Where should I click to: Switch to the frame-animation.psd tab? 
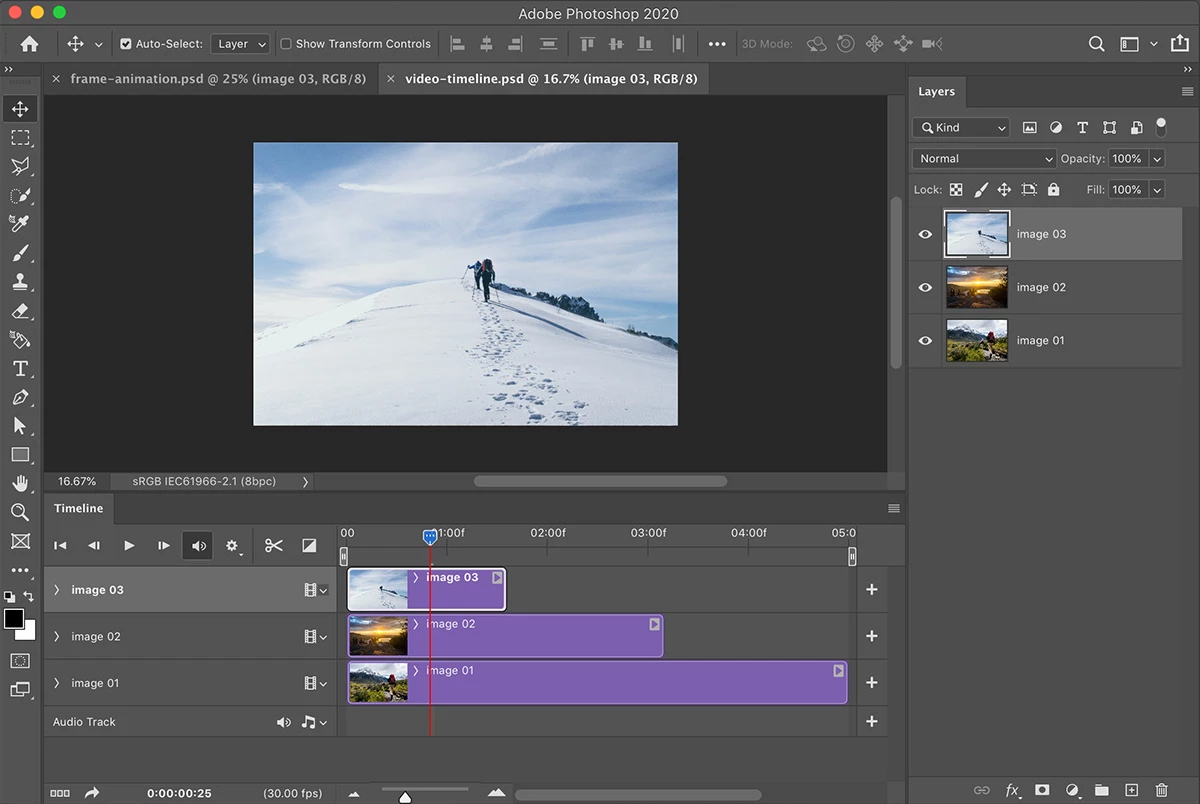pos(218,79)
